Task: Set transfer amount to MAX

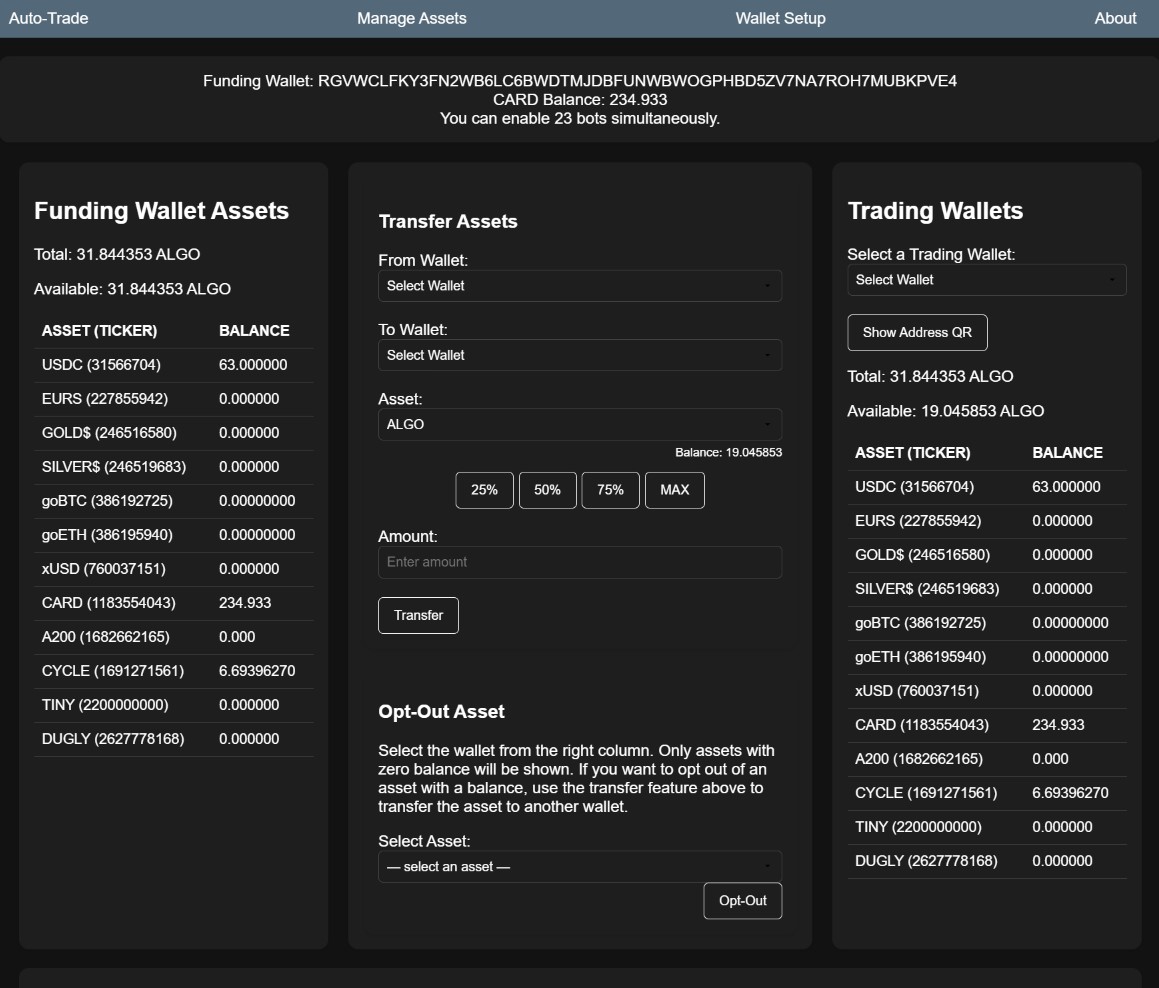Action: click(x=675, y=490)
